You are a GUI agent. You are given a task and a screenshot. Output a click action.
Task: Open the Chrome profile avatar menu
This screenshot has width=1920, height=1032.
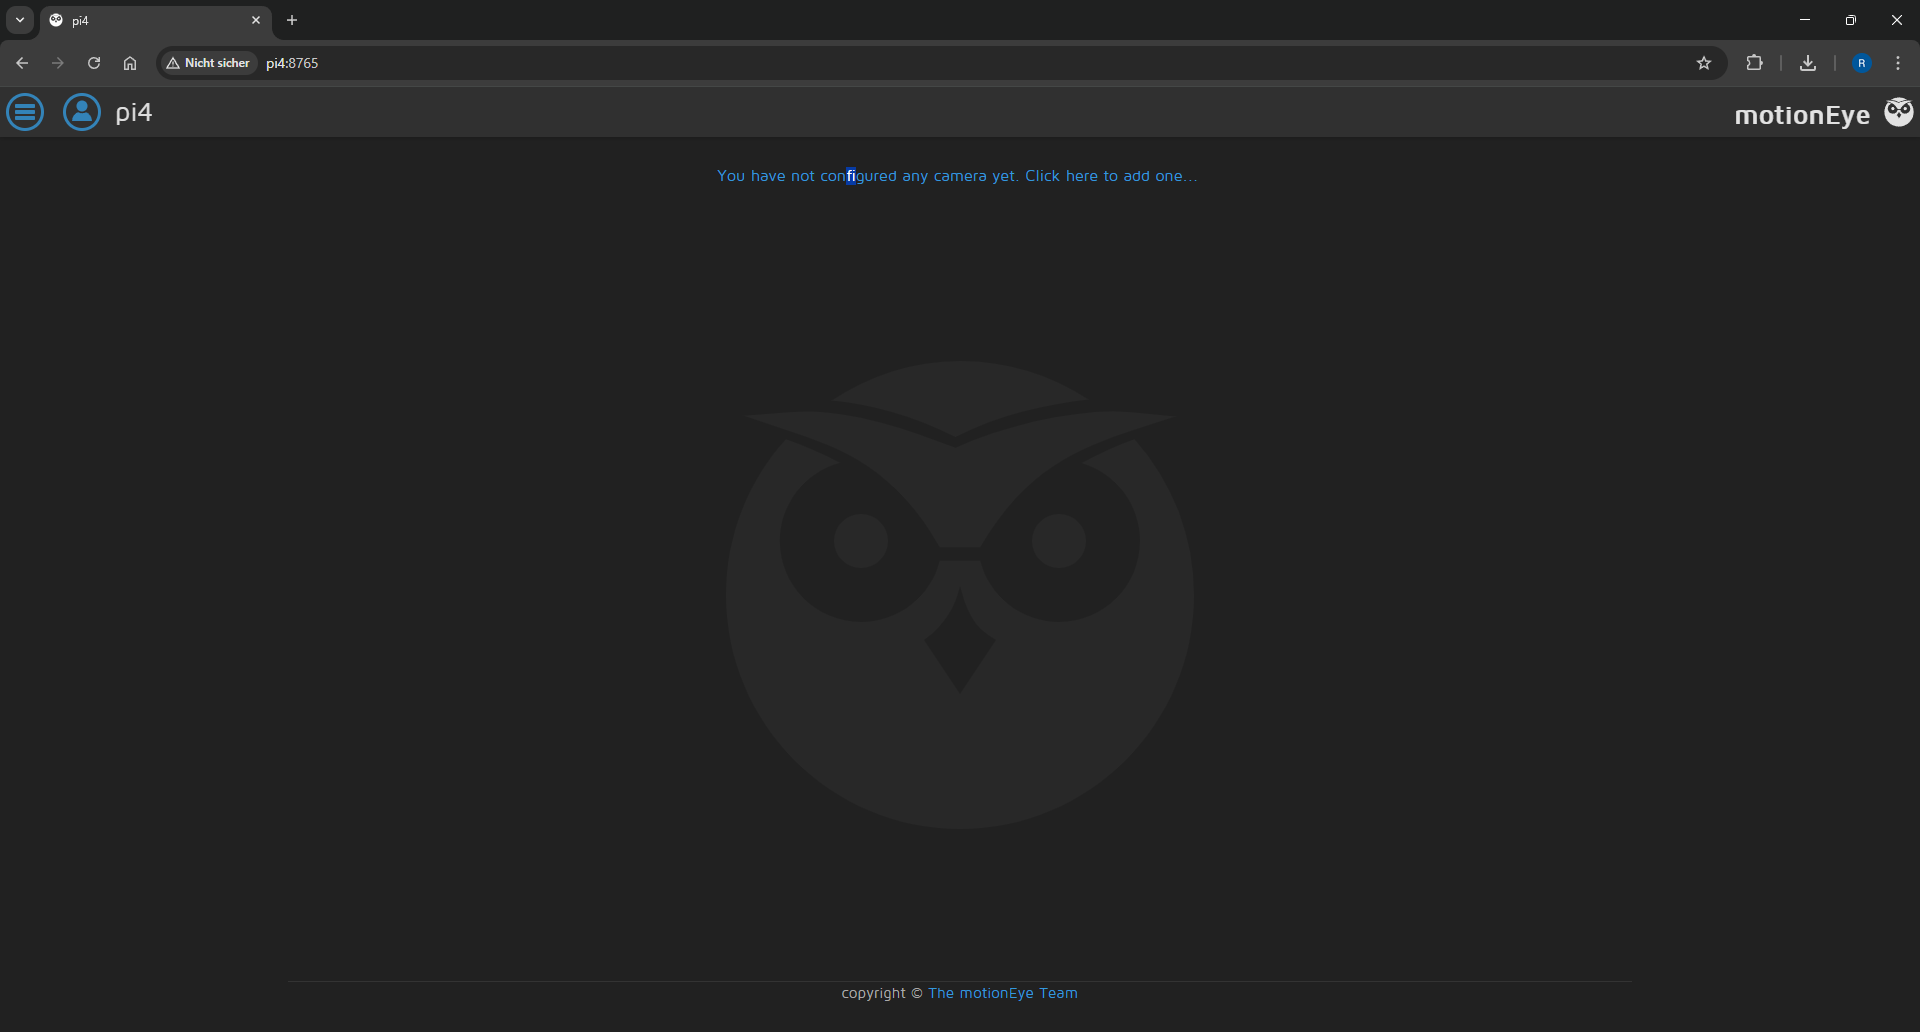1861,63
